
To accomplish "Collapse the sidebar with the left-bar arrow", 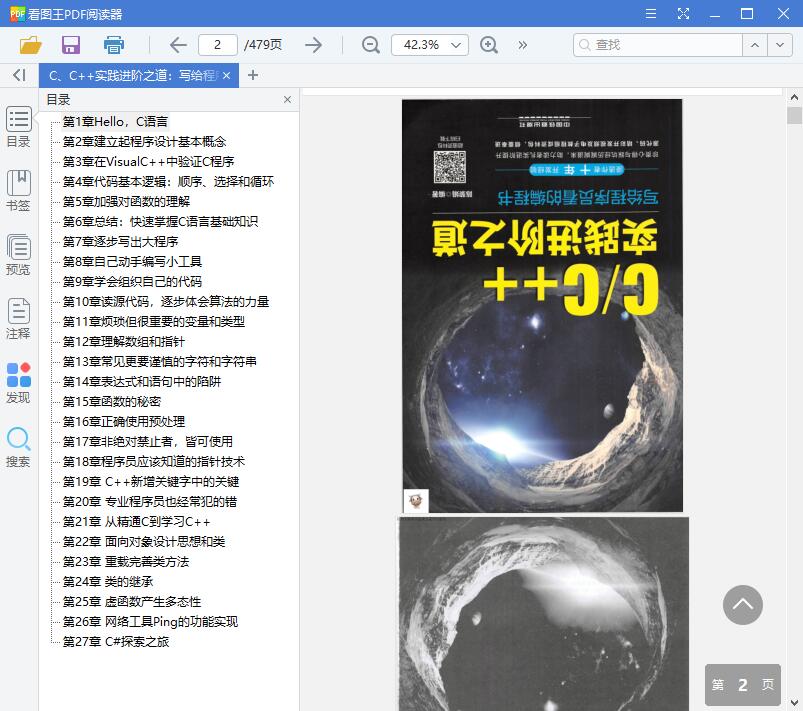I will click(19, 75).
